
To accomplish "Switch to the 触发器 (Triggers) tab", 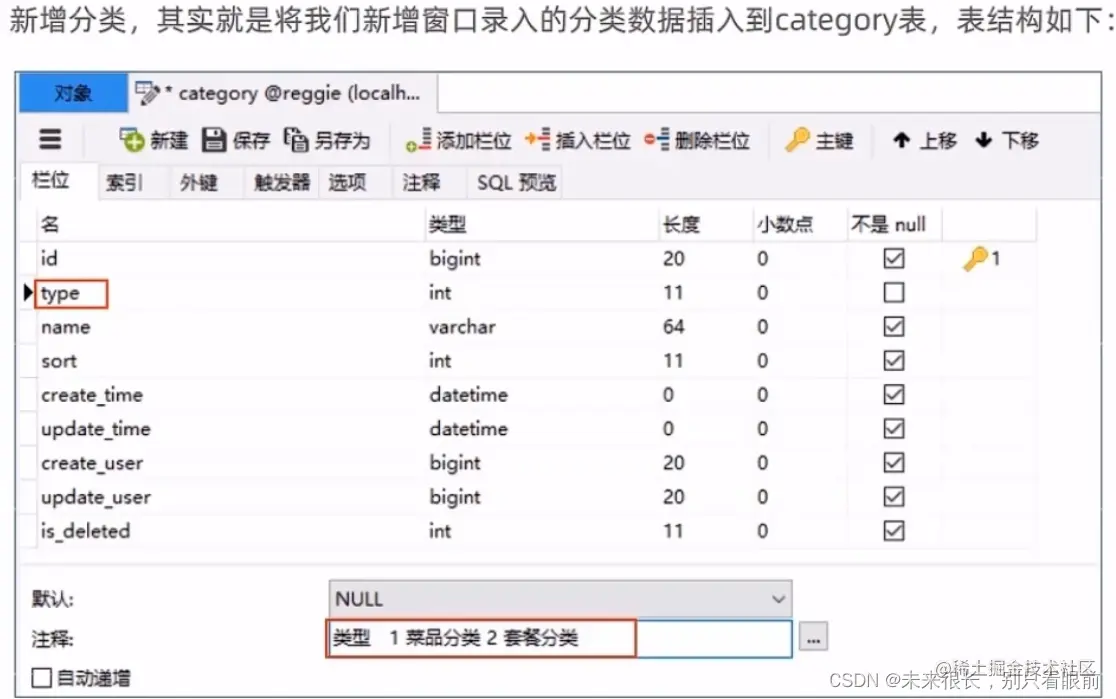I will (x=282, y=183).
